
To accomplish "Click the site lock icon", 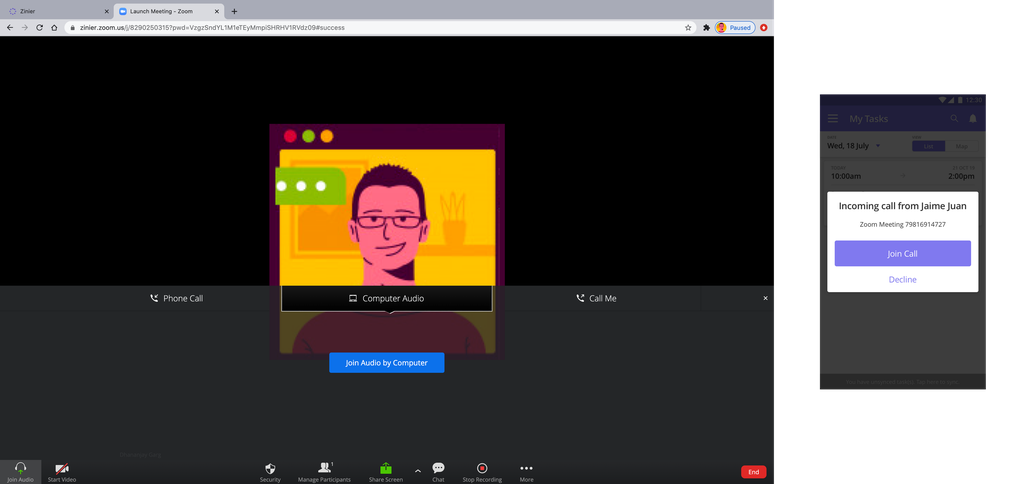I will (72, 28).
